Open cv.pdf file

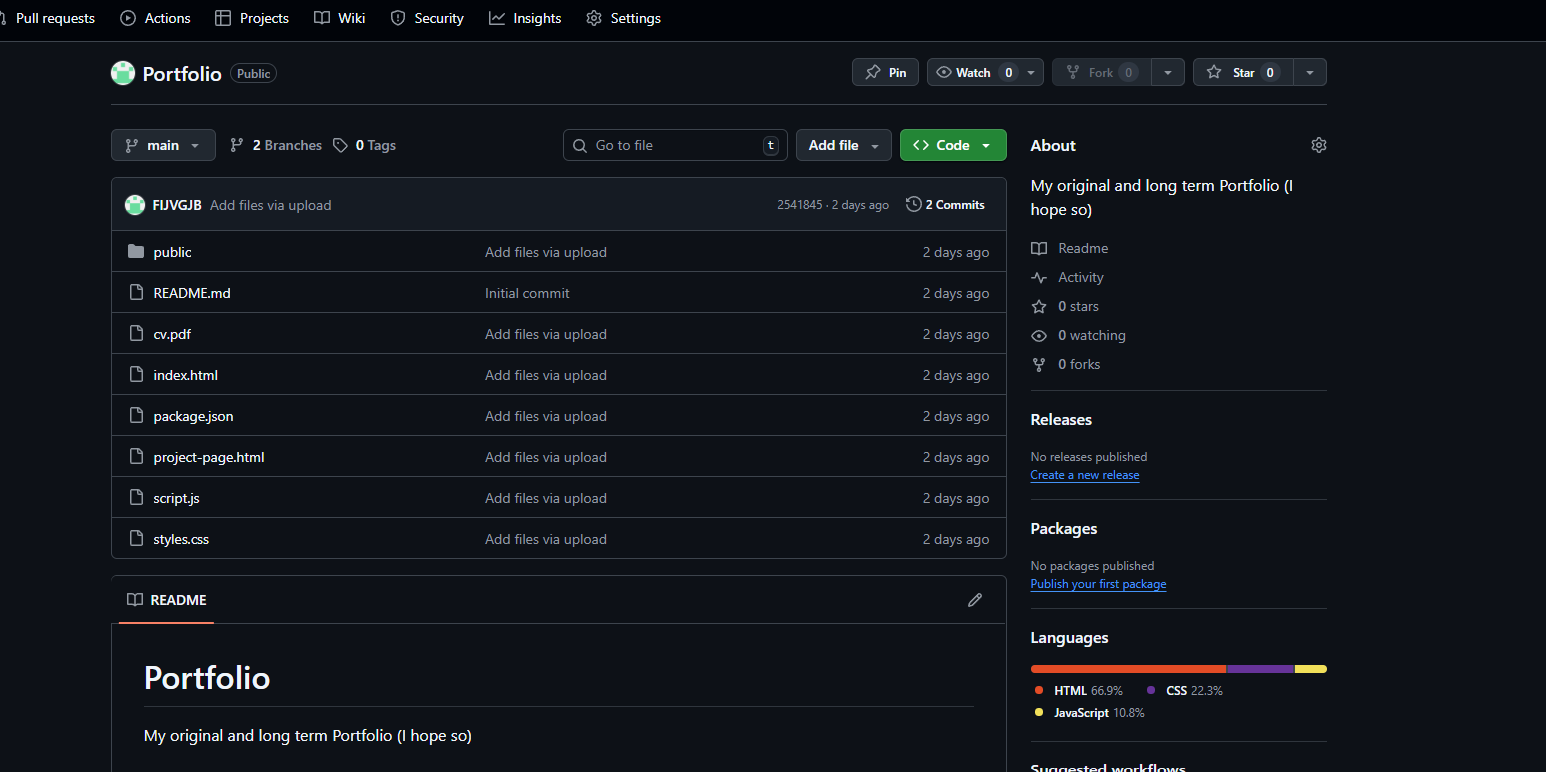[172, 334]
